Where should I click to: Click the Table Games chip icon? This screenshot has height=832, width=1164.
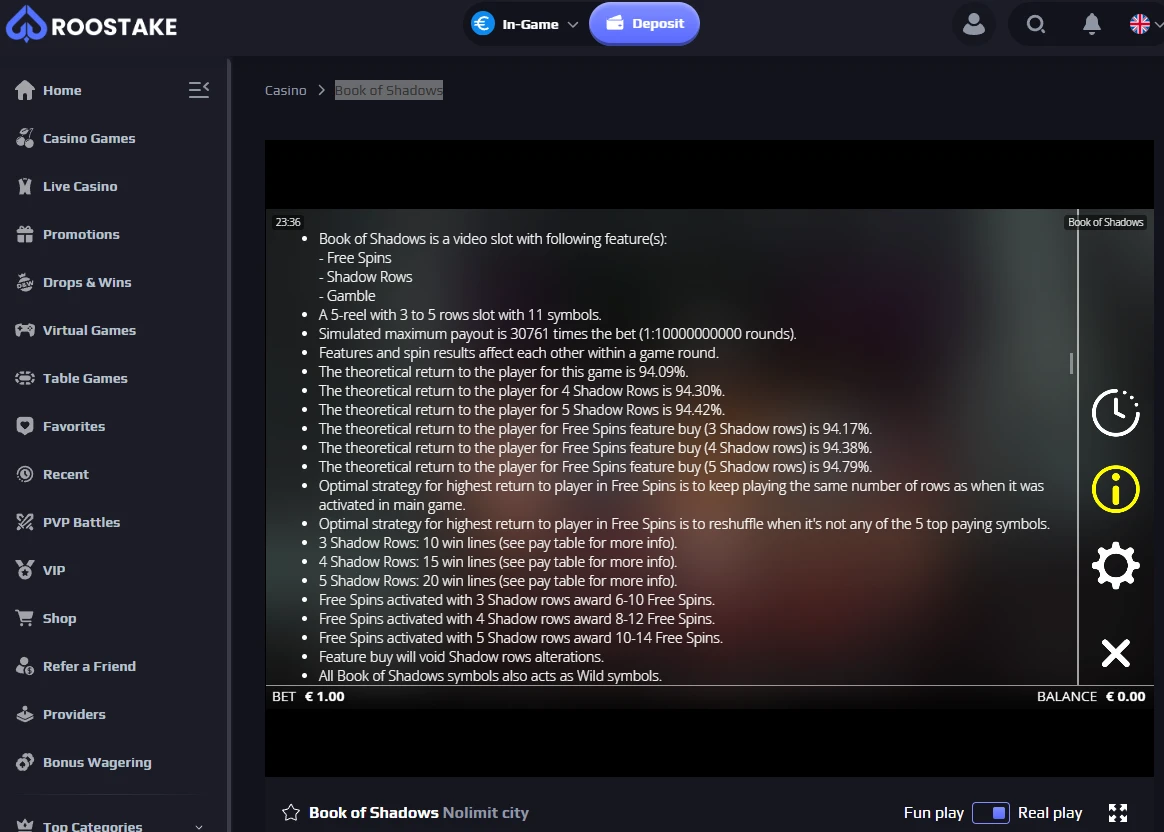tap(24, 379)
